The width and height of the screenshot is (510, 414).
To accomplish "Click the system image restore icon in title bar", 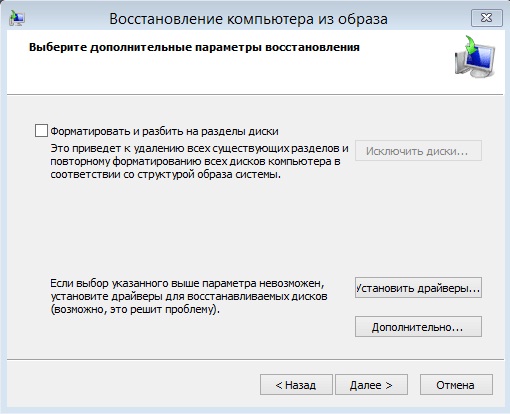I will pos(17,18).
